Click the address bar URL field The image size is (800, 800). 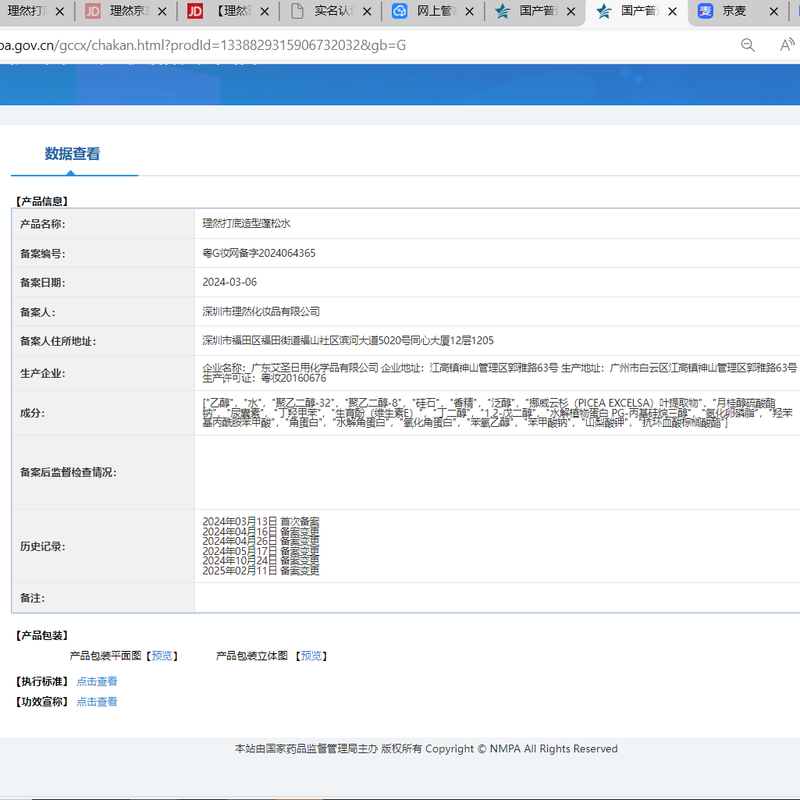tap(300, 46)
